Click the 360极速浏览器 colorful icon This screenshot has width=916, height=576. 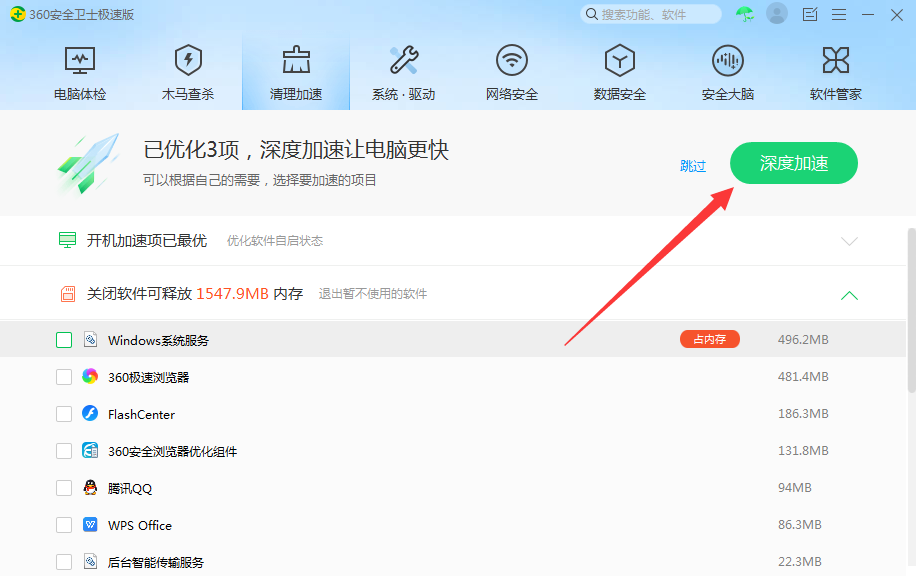[90, 376]
